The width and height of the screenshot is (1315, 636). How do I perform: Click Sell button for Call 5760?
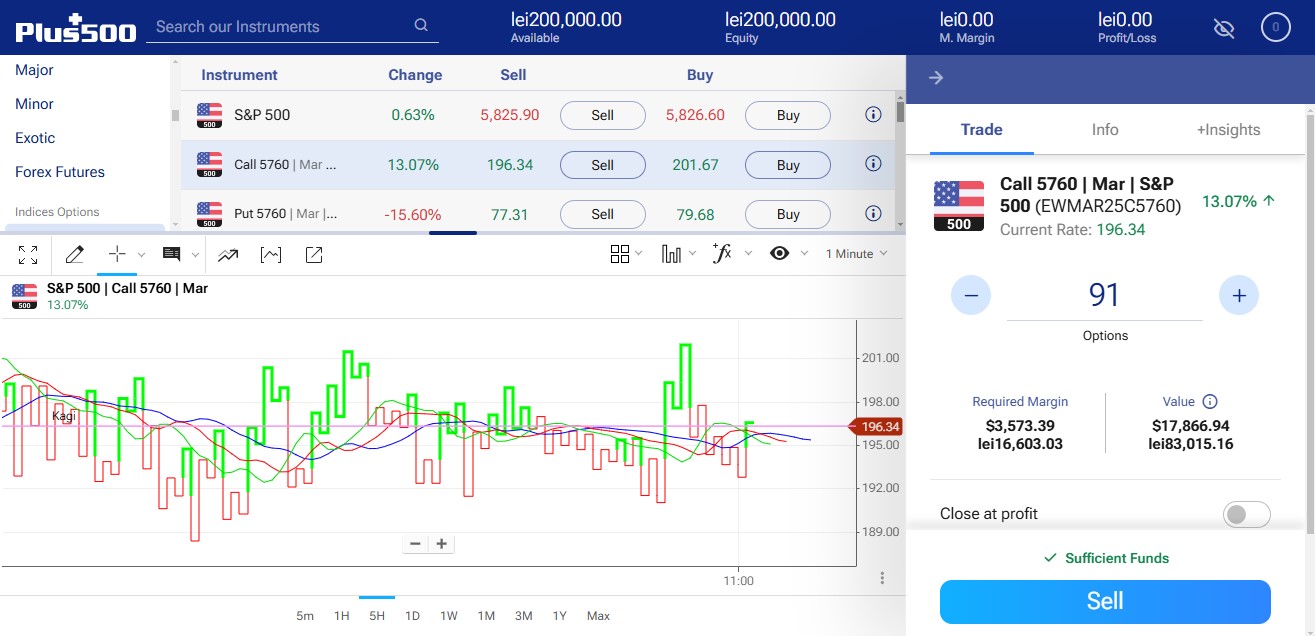coord(602,165)
